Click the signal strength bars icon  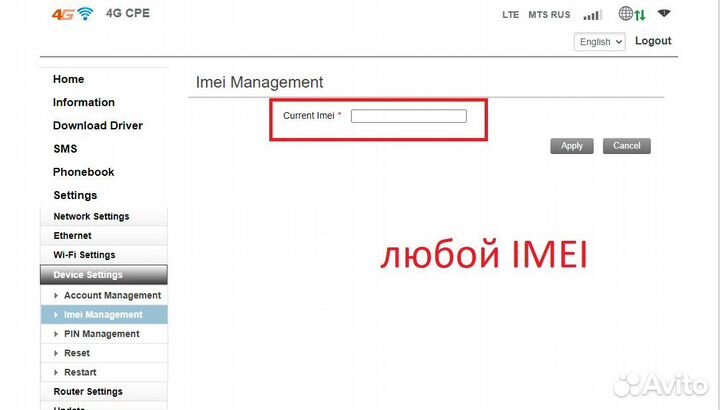(x=592, y=14)
